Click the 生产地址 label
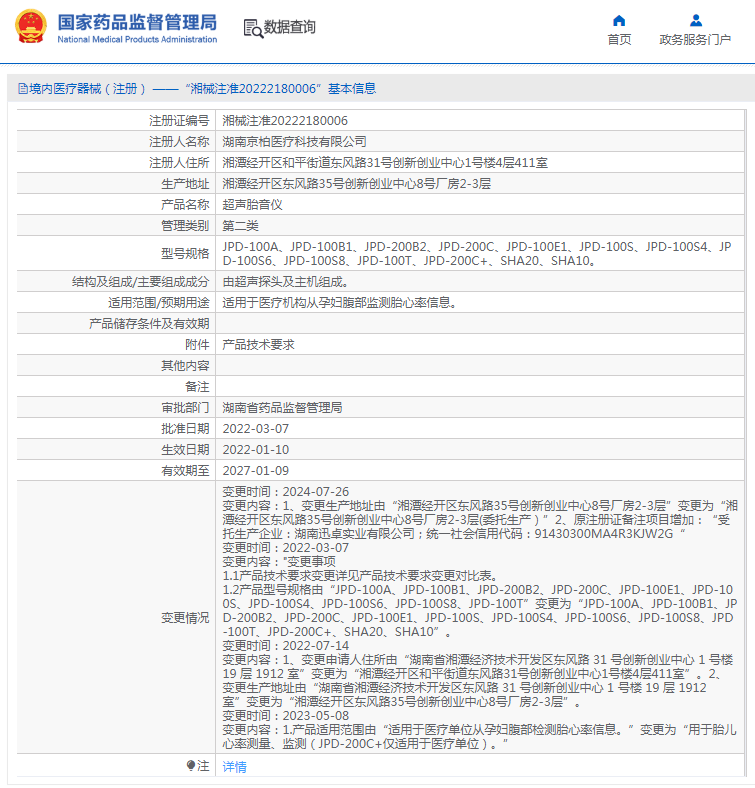This screenshot has height=788, width=755. (x=185, y=184)
